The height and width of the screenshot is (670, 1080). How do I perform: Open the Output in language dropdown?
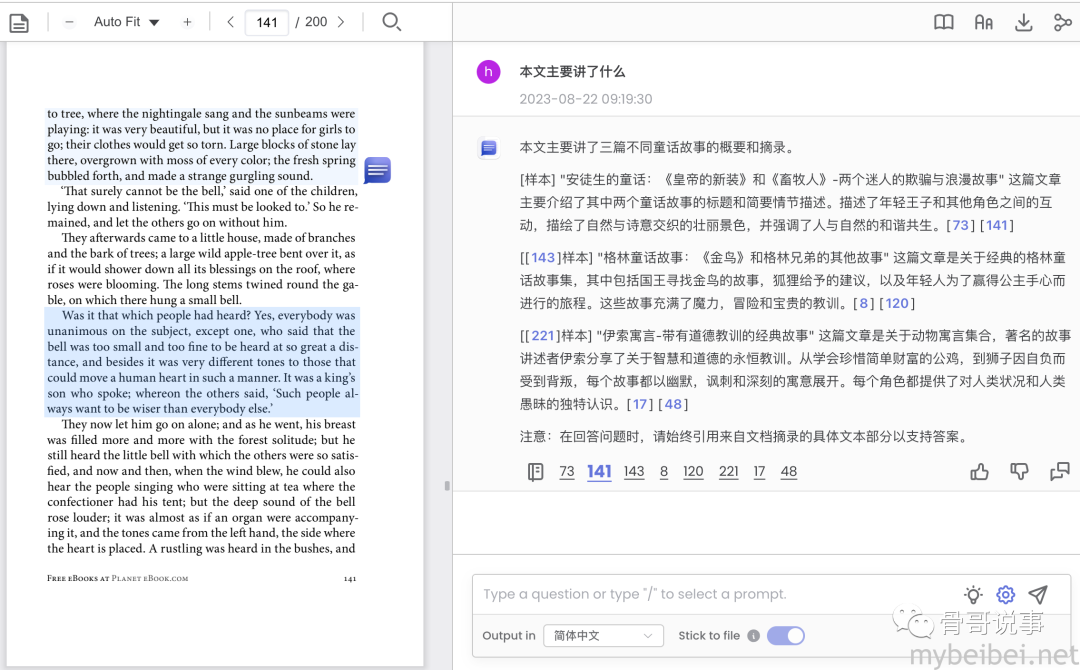[x=603, y=636]
